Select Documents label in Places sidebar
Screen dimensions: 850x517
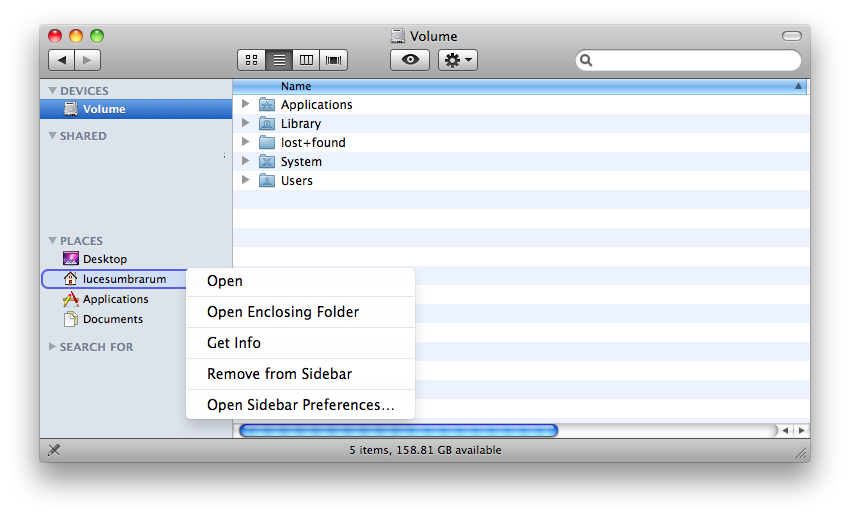point(113,319)
